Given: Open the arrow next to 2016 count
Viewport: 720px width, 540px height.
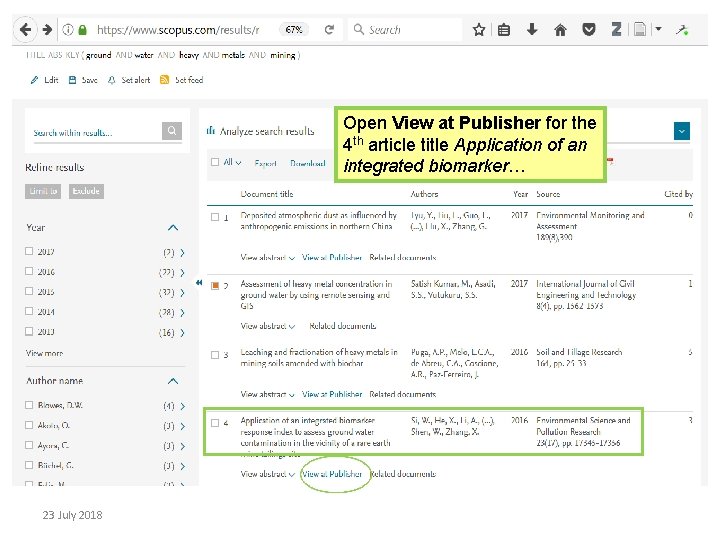Looking at the screenshot, I should (x=183, y=273).
